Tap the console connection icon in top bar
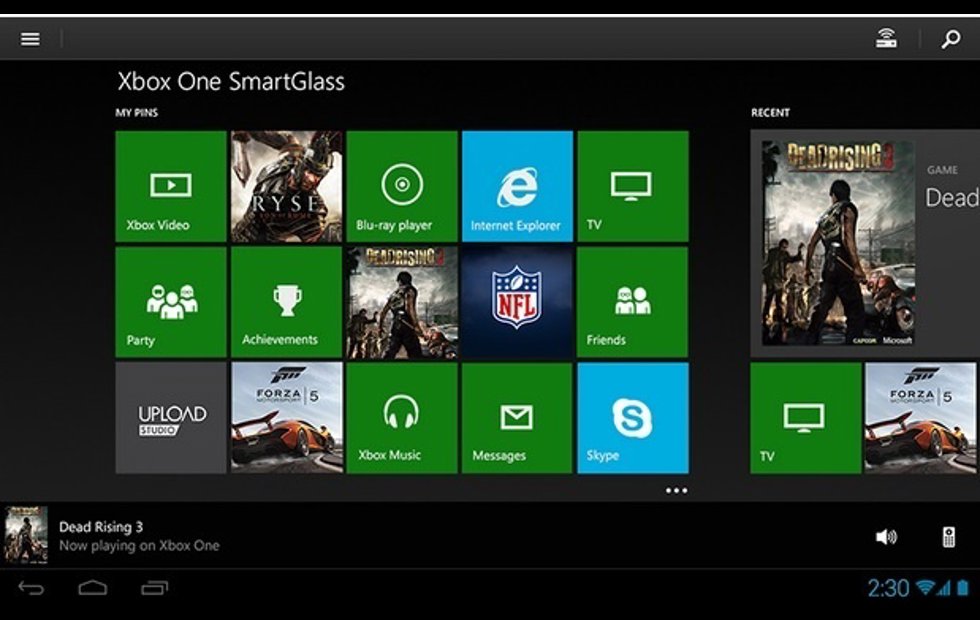Screen dimensions: 980x620 coord(882,38)
